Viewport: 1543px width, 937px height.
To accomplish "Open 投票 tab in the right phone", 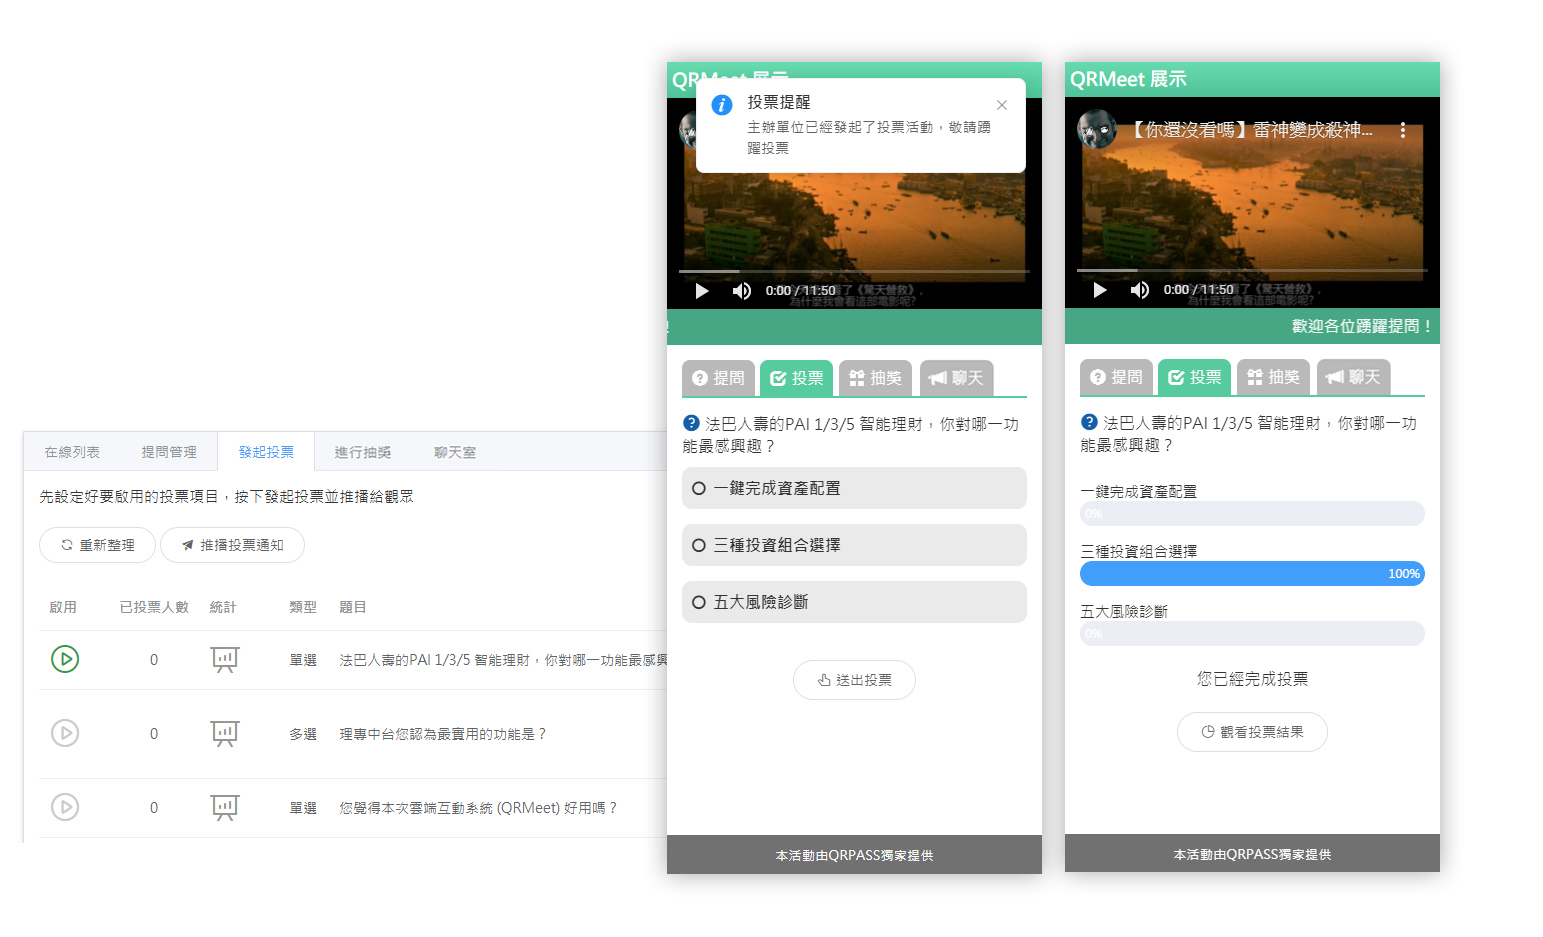I will point(1195,377).
